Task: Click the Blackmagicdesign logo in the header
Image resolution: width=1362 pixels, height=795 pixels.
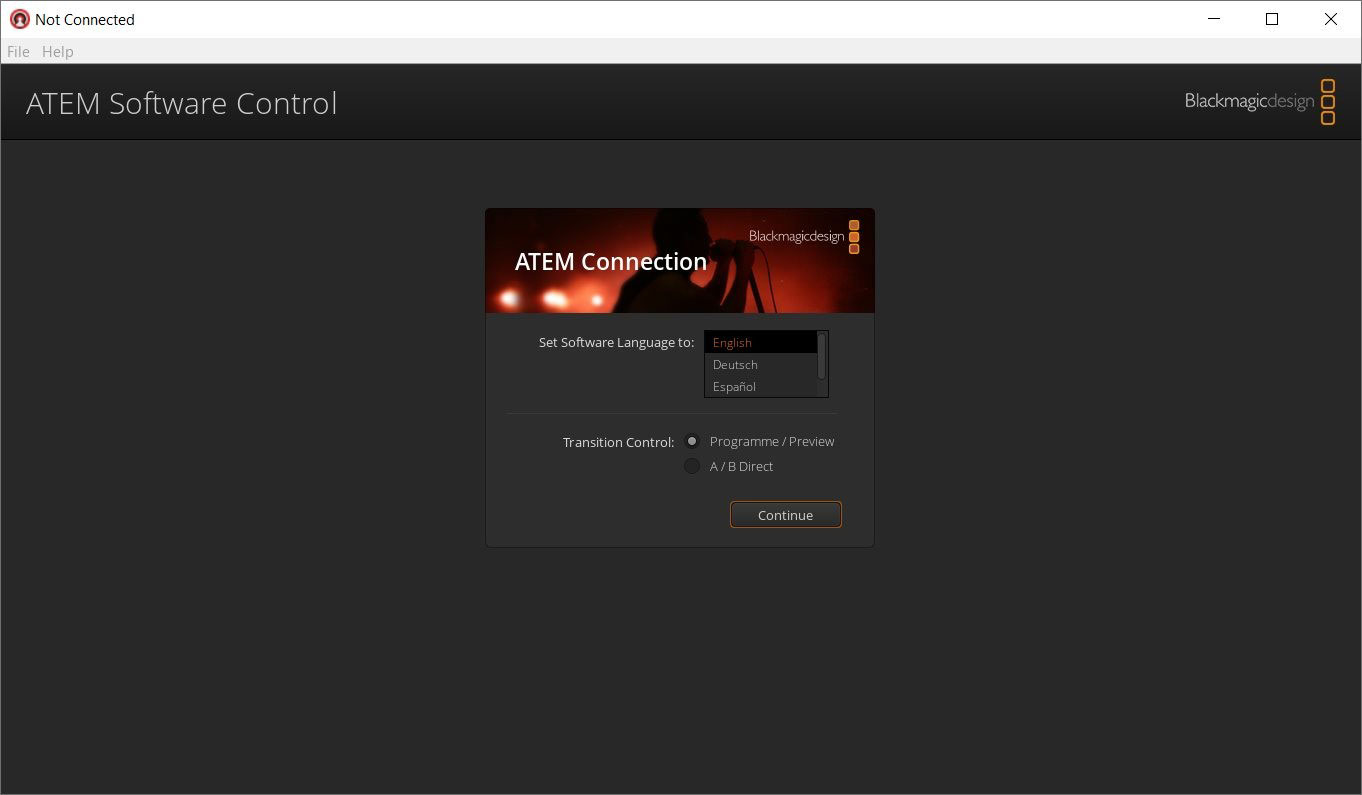Action: (x=1259, y=101)
